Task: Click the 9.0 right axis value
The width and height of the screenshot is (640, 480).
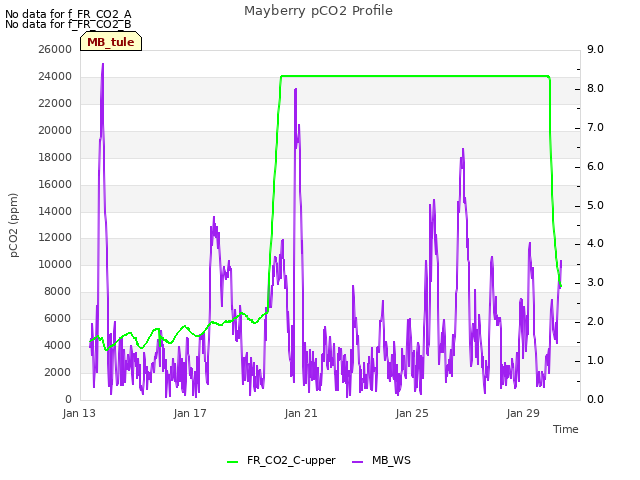Action: click(595, 49)
